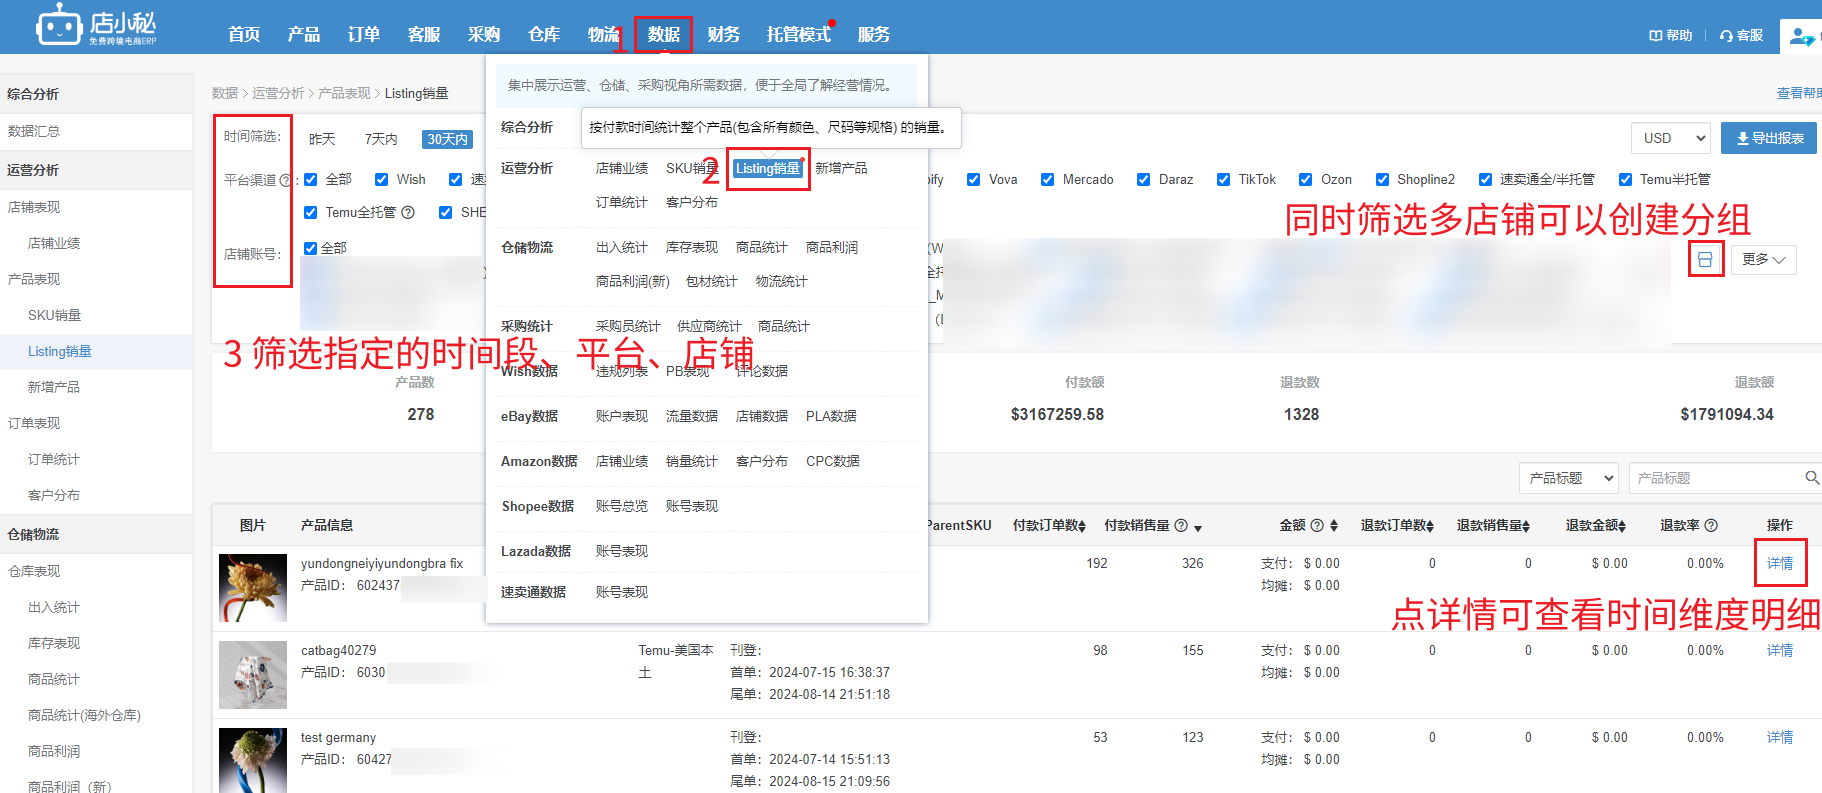
Task: Uncheck the Vova platform checkbox
Action: pos(973,179)
